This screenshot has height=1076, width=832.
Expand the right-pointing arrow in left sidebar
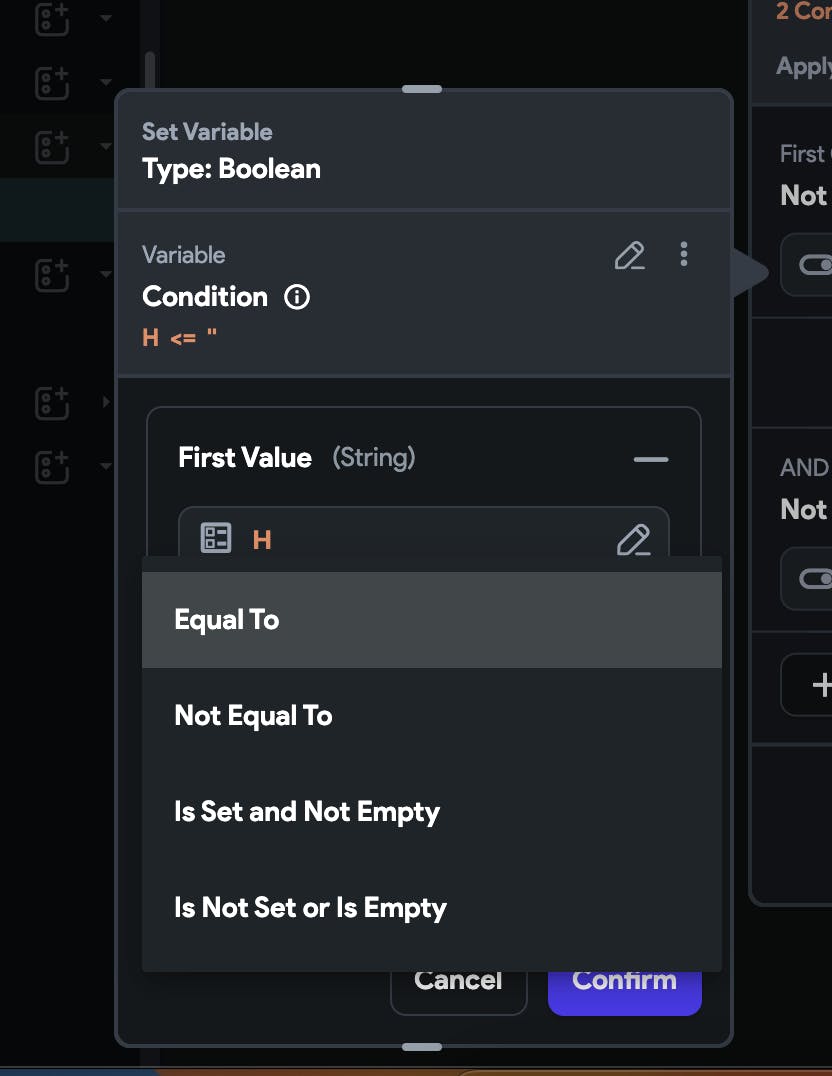tap(106, 402)
